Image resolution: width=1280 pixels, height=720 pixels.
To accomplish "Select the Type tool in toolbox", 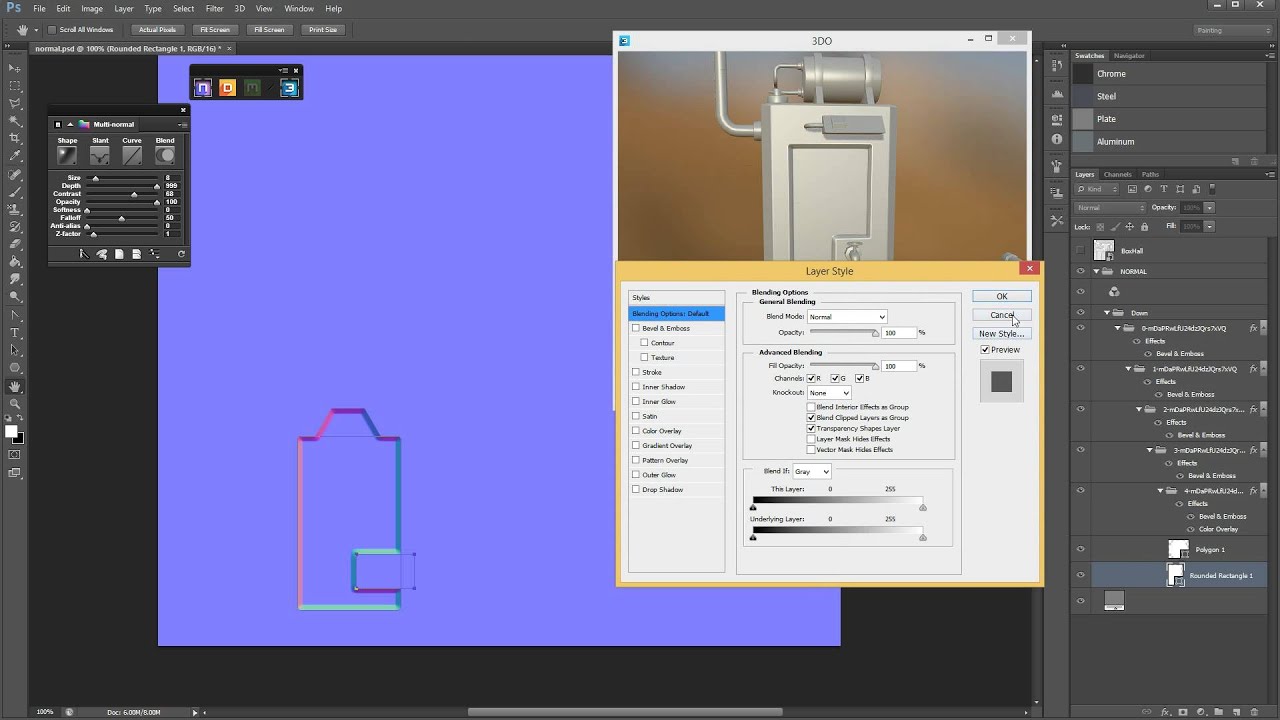I will (14, 332).
